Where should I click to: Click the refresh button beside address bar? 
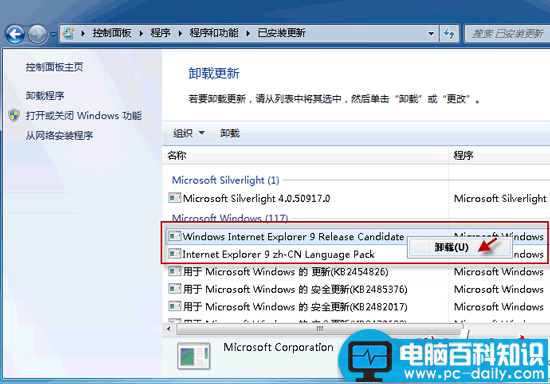click(x=449, y=34)
